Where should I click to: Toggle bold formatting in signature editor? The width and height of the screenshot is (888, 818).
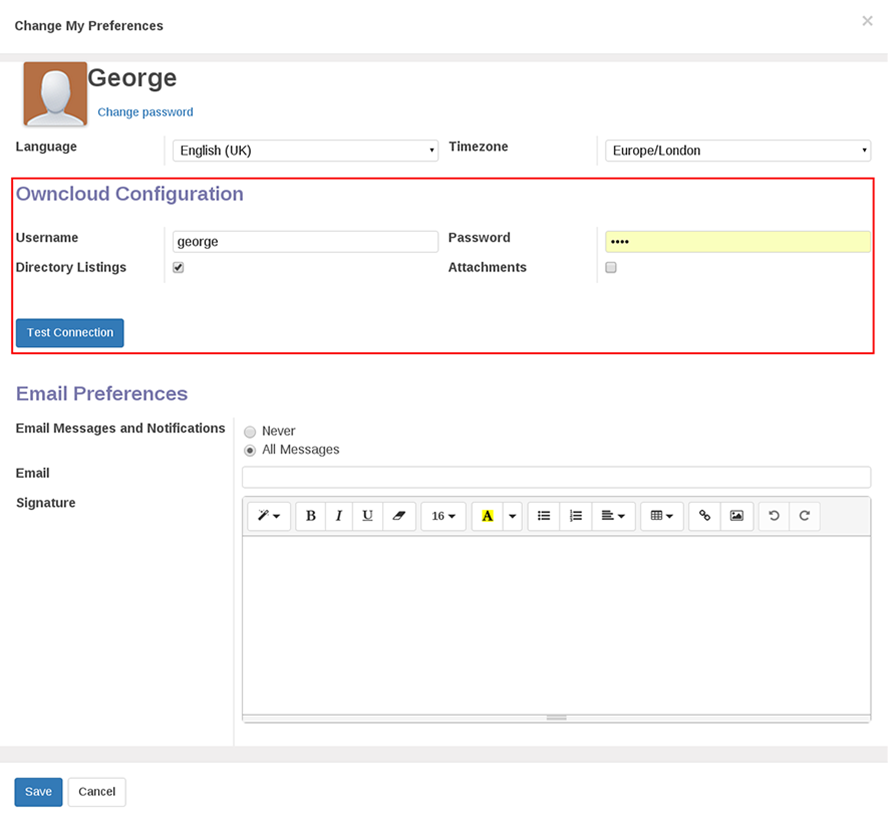pyautogui.click(x=310, y=516)
